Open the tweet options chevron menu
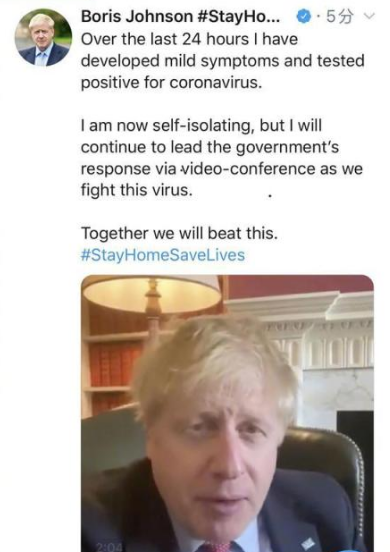The image size is (390, 552). pos(369,16)
